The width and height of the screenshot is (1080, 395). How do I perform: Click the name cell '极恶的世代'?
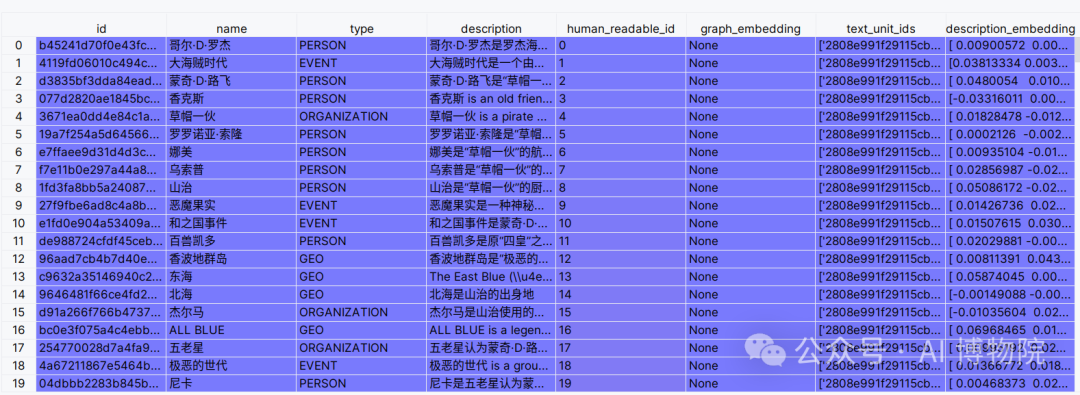[231, 365]
